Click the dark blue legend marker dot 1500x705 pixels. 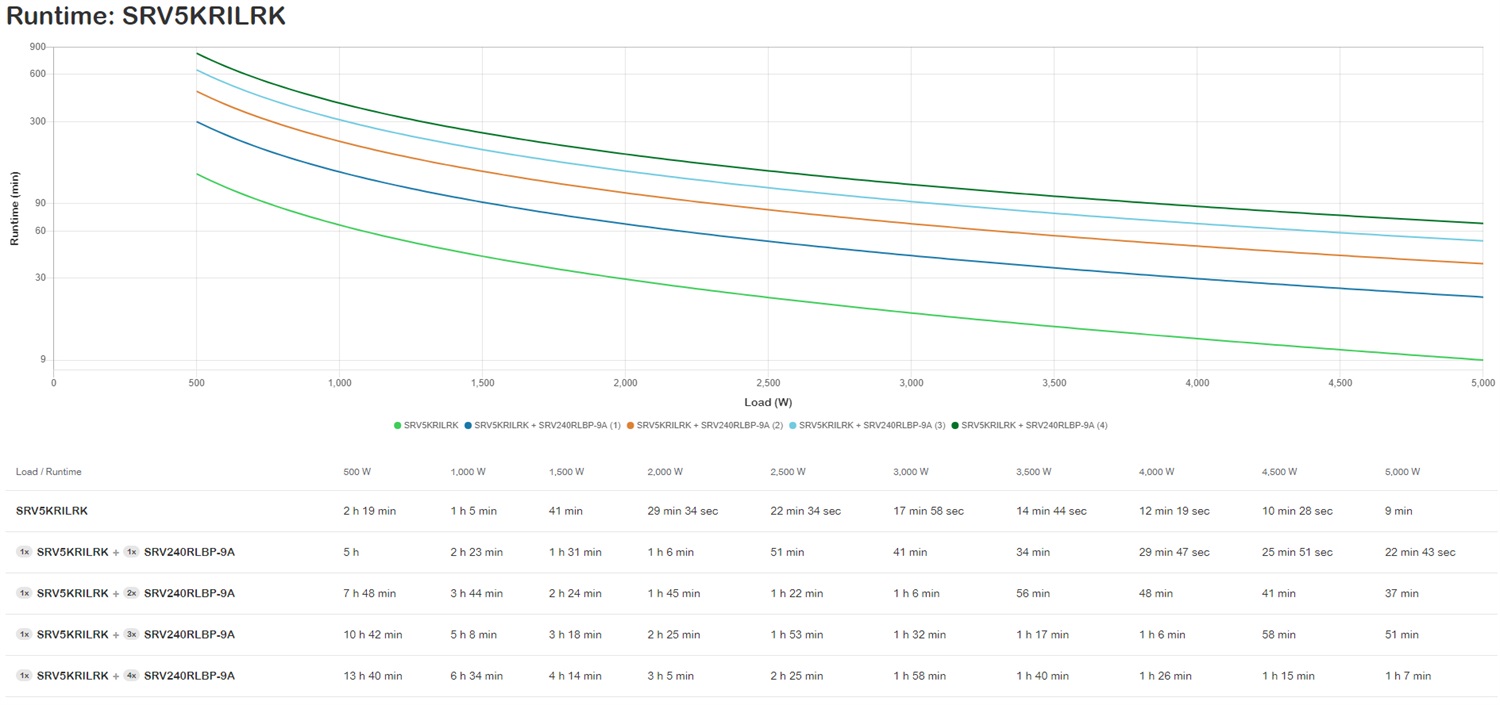pyautogui.click(x=468, y=426)
